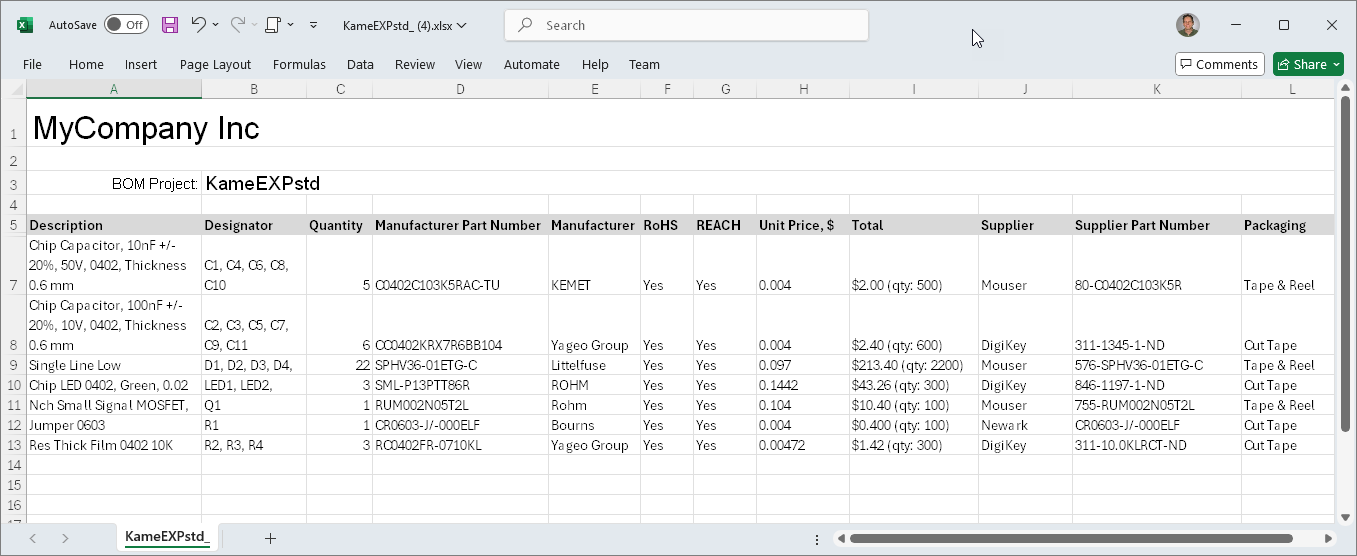
Task: Open the Share button dropdown
Action: (x=1337, y=64)
